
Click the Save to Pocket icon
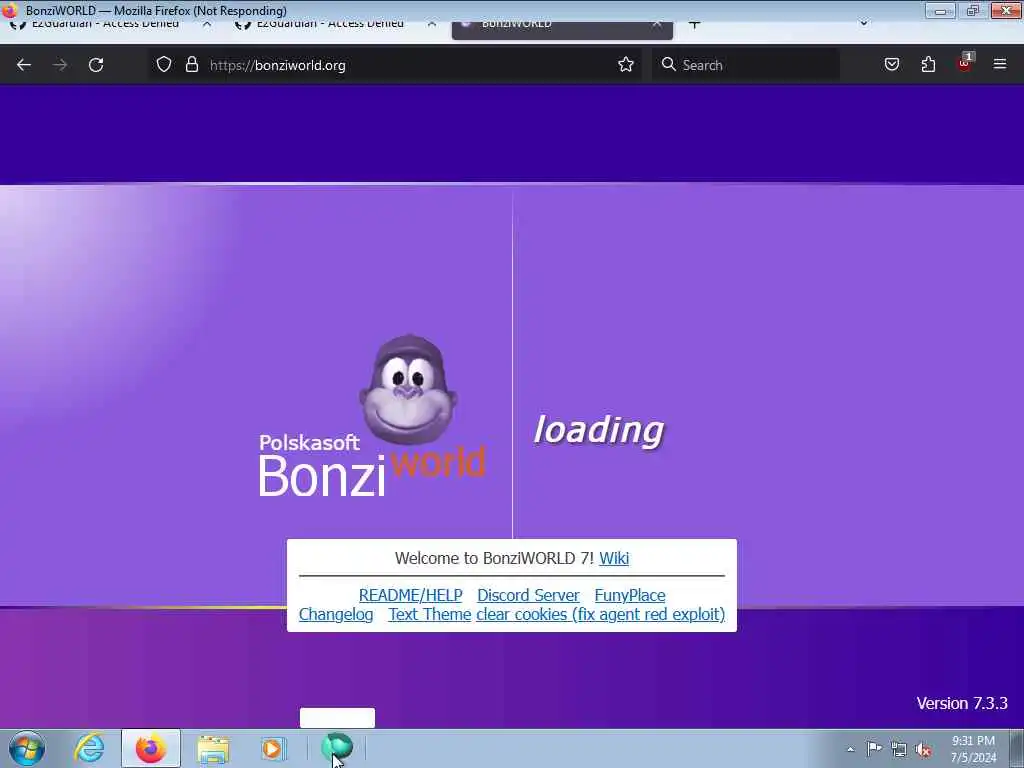click(891, 64)
